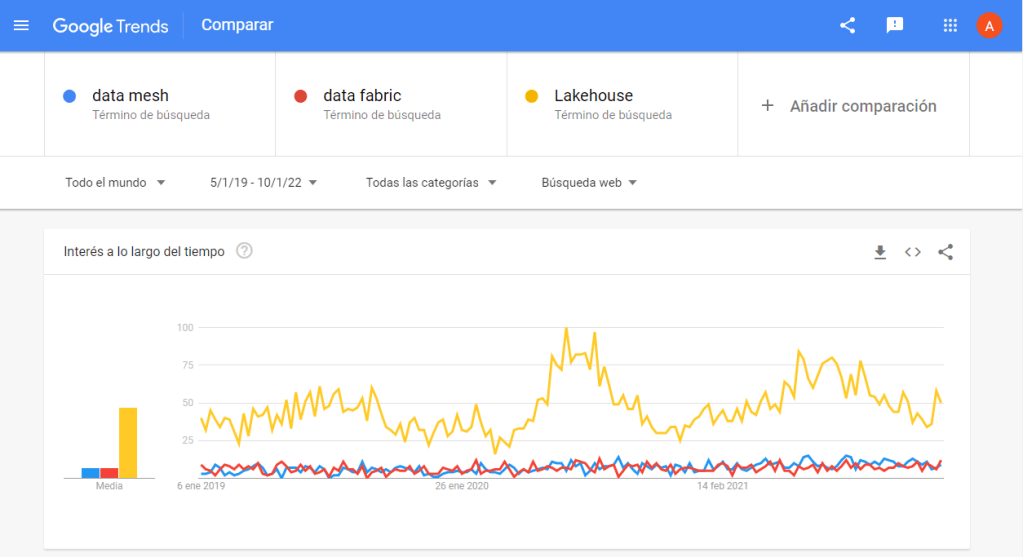Go to Google Trends home logo
This screenshot has height=557, width=1023.
(x=110, y=26)
